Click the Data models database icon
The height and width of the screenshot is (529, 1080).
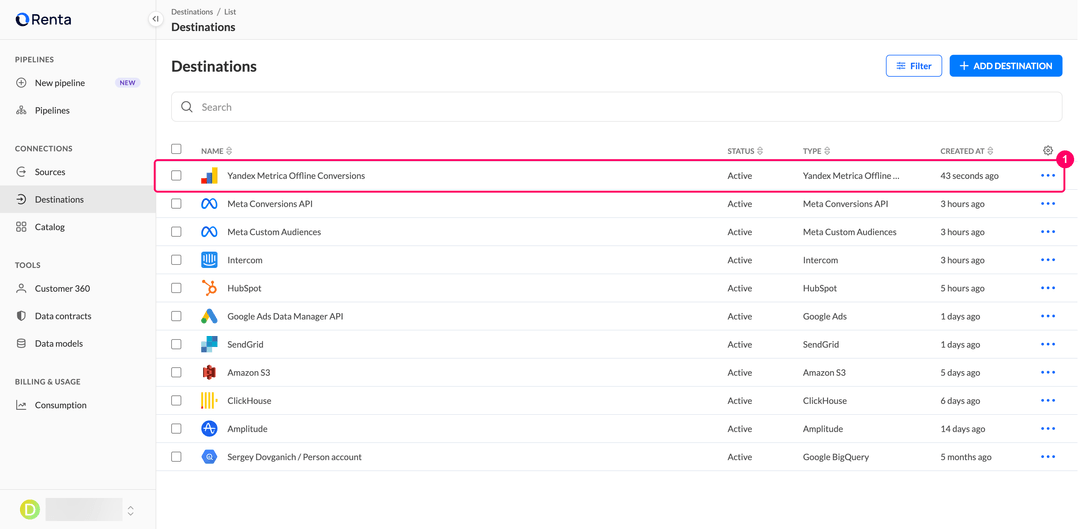pyautogui.click(x=21, y=343)
